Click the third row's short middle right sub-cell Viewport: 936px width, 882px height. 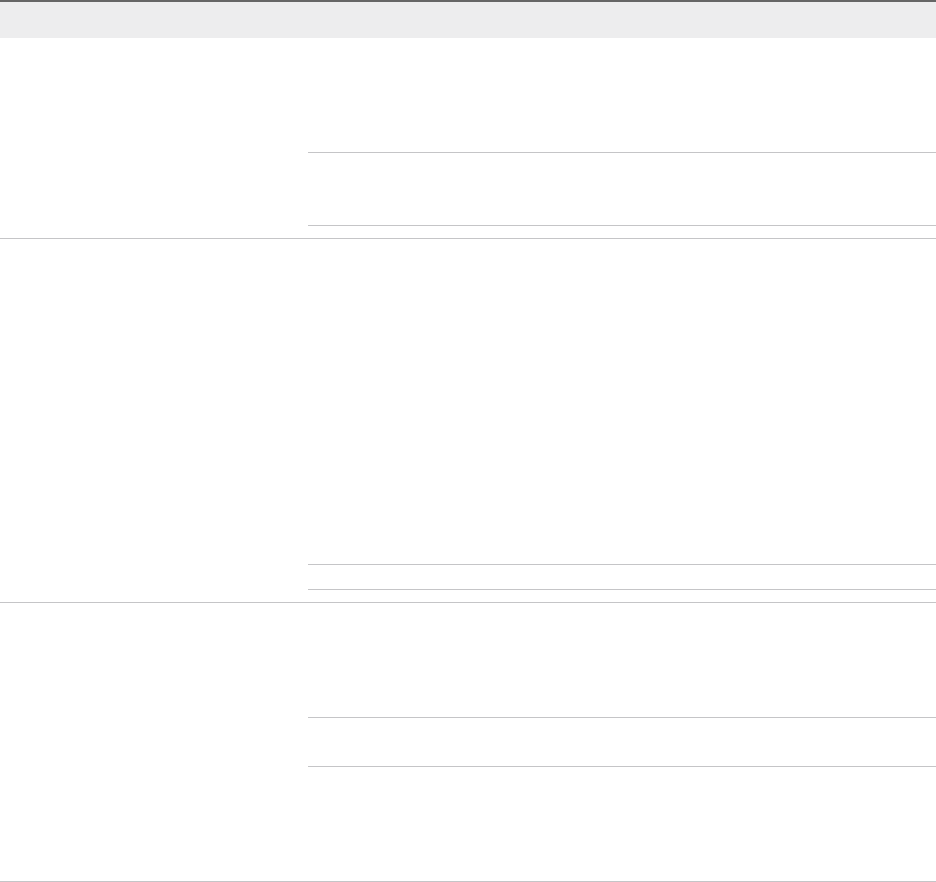(x=620, y=742)
